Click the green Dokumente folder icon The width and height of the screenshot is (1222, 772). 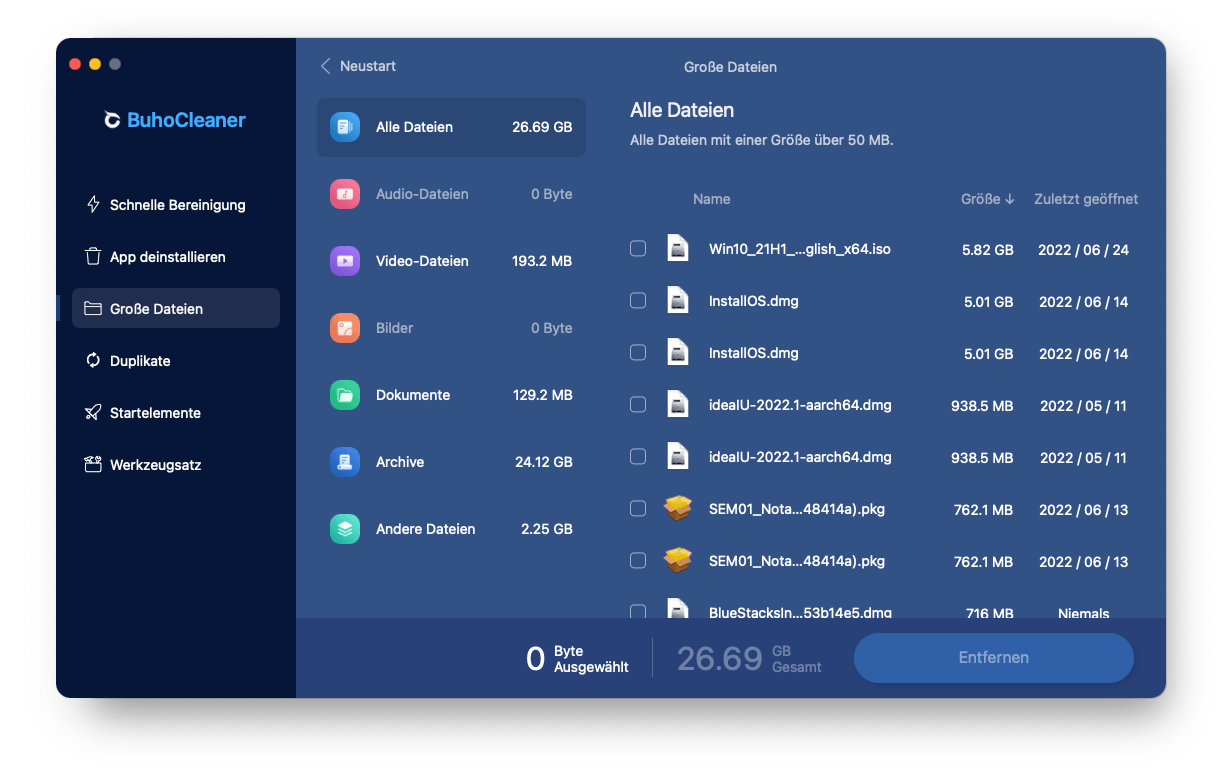(x=345, y=395)
